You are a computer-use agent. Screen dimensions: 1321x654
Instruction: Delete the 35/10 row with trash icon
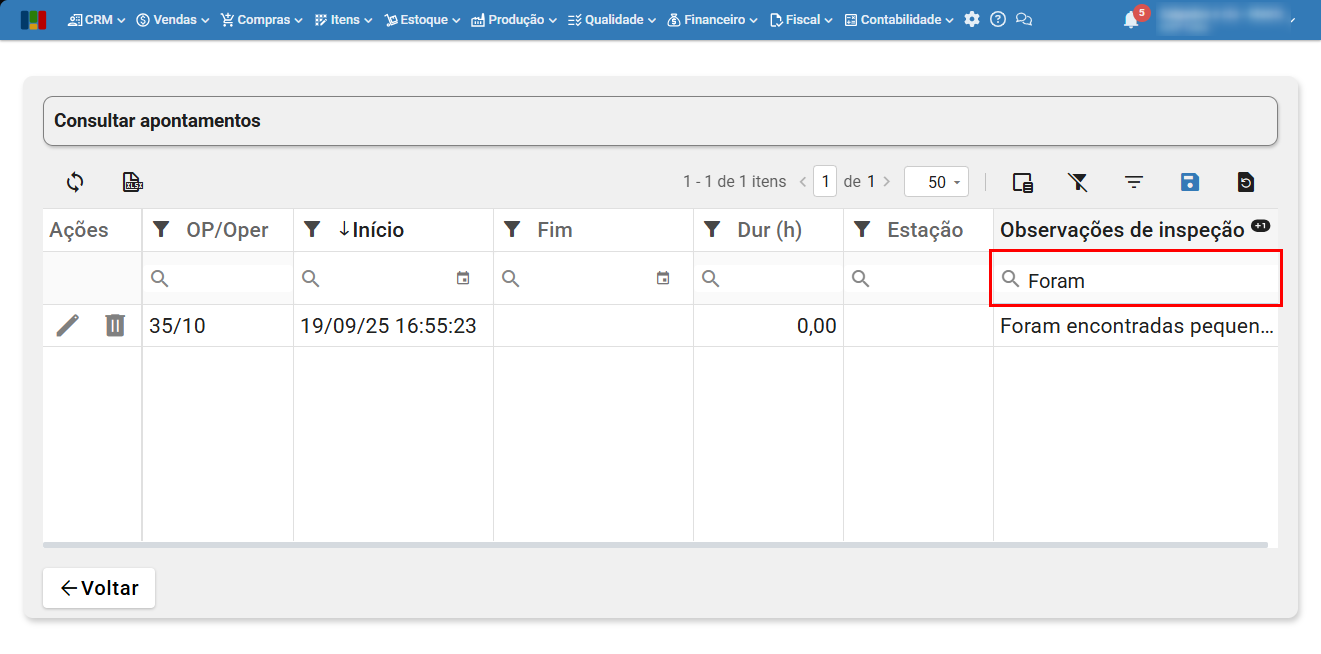pyautogui.click(x=116, y=325)
